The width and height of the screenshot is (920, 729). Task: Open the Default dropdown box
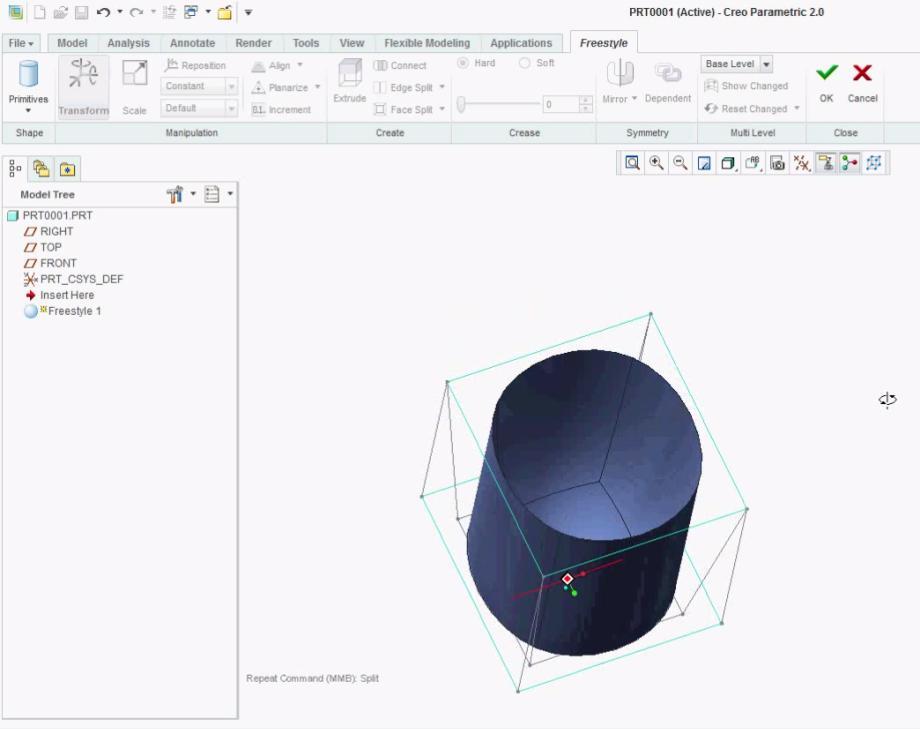pyautogui.click(x=199, y=108)
